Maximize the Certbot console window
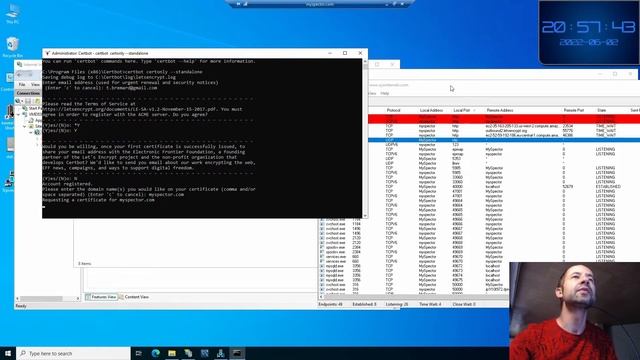 (345, 53)
